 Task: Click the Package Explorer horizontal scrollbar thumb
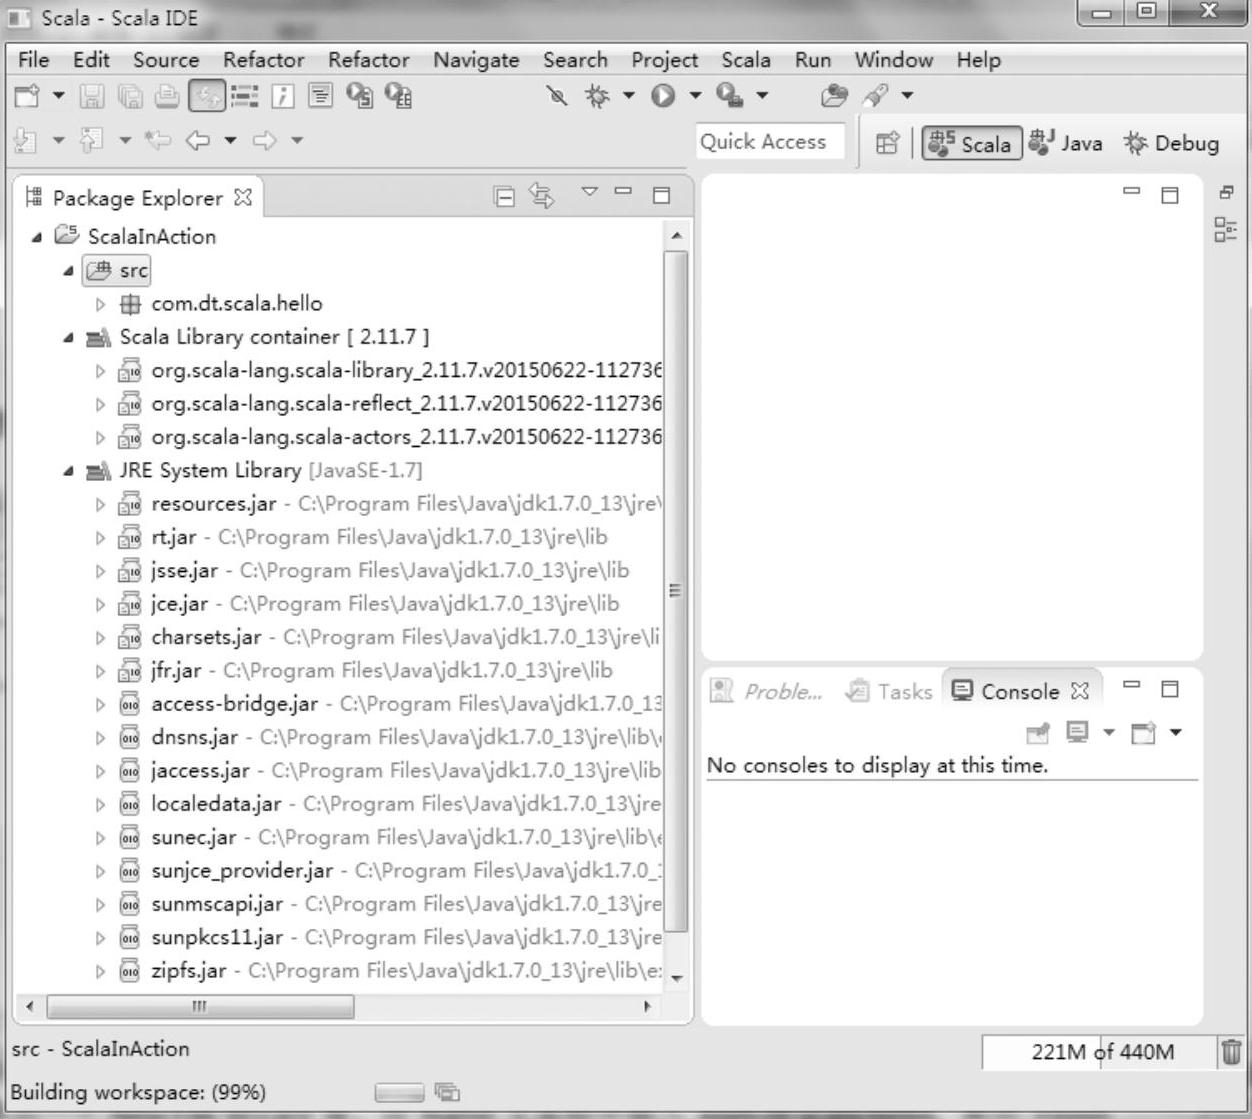click(x=200, y=1006)
